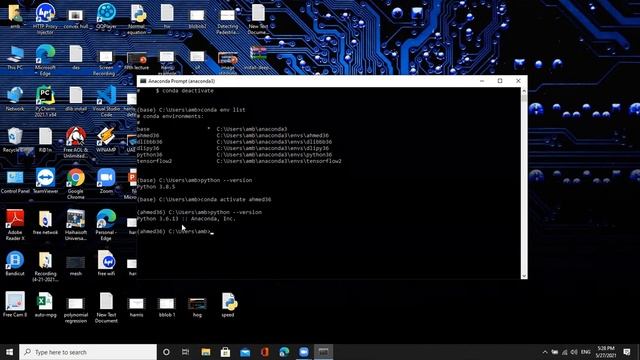
Task: Click the ENG language indicator
Action: tap(586, 352)
